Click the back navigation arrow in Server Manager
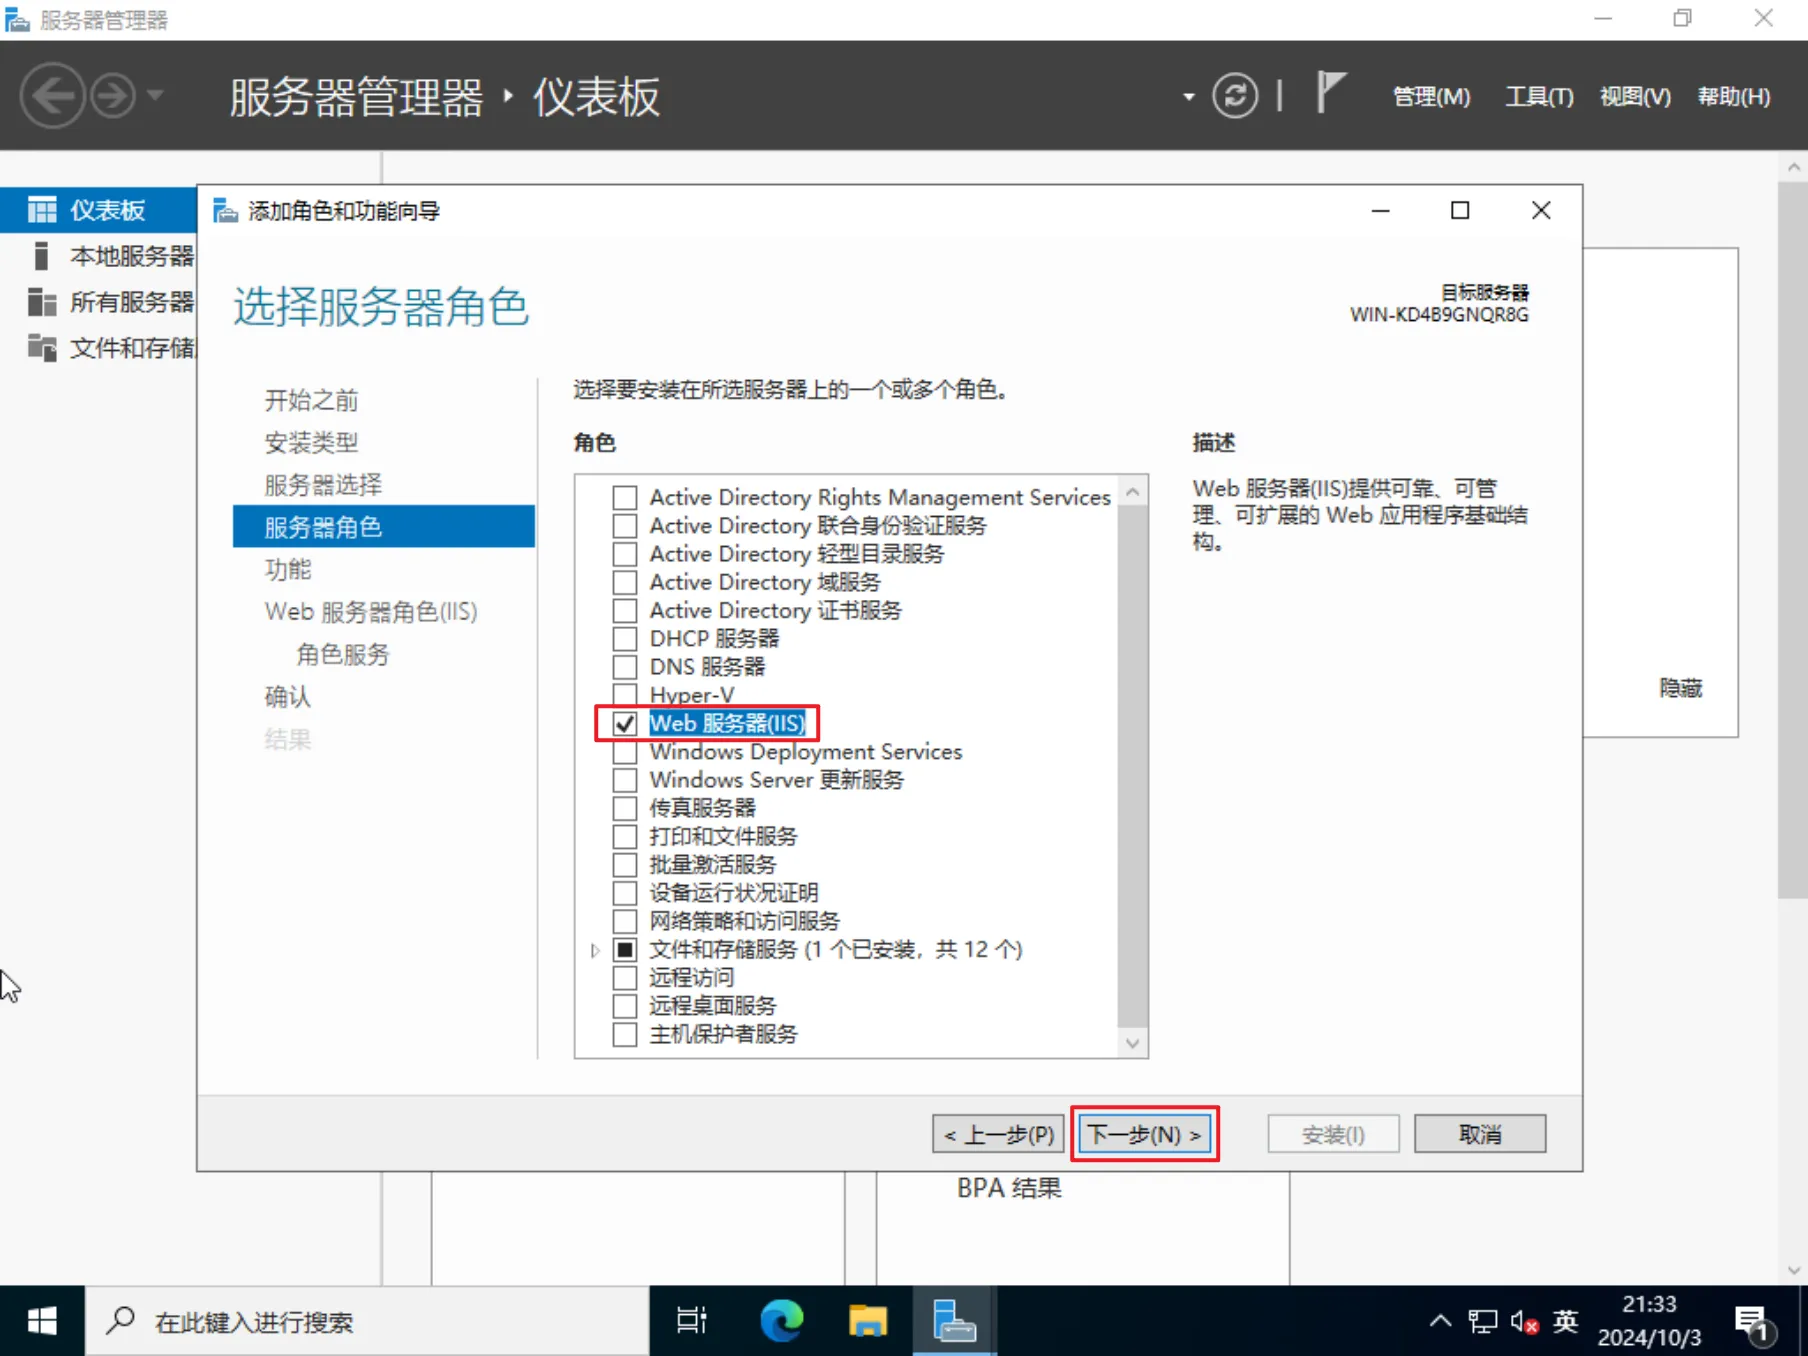 52,96
